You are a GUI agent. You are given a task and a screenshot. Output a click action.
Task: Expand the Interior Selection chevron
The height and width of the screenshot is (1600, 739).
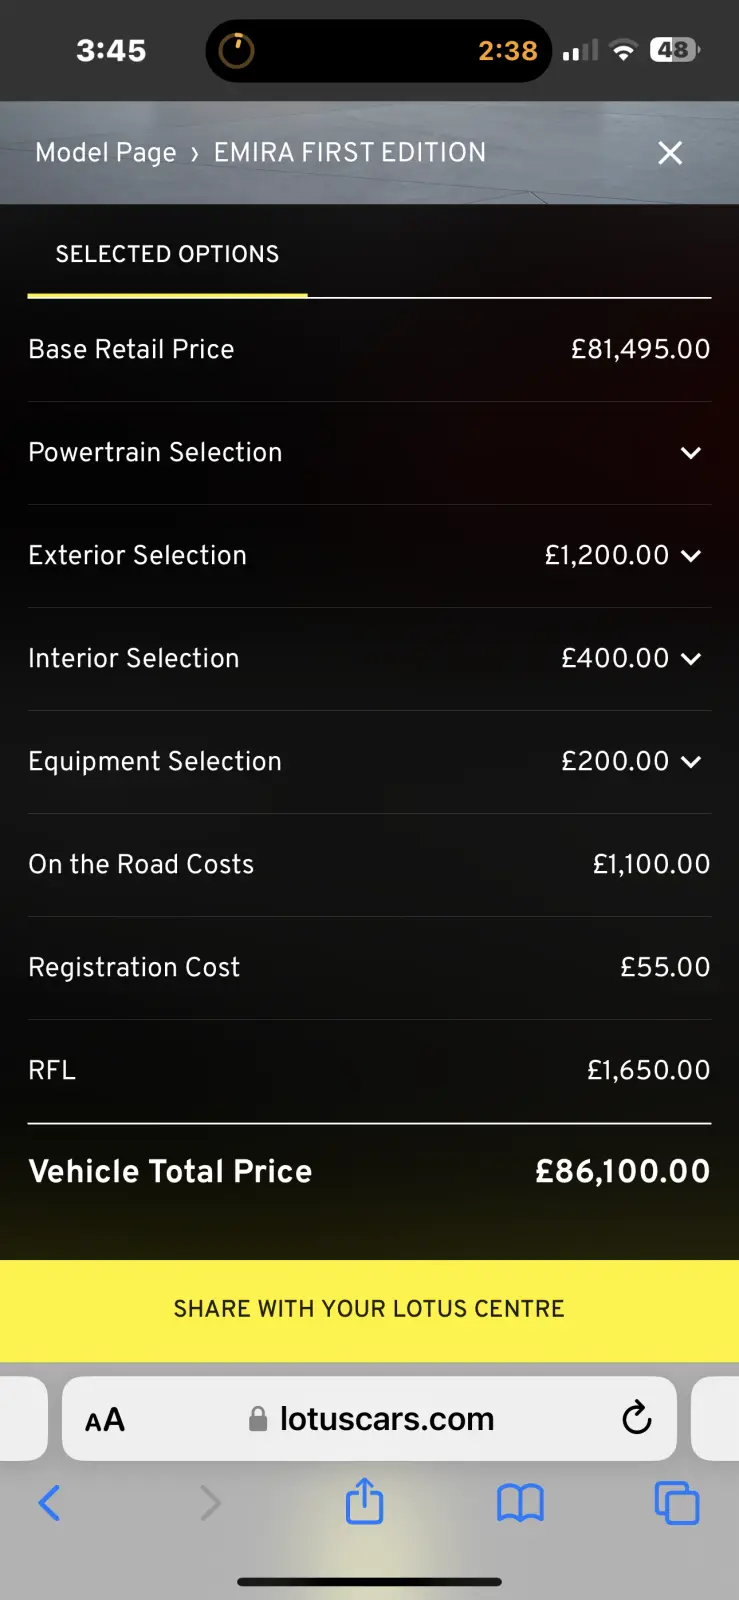tap(690, 659)
